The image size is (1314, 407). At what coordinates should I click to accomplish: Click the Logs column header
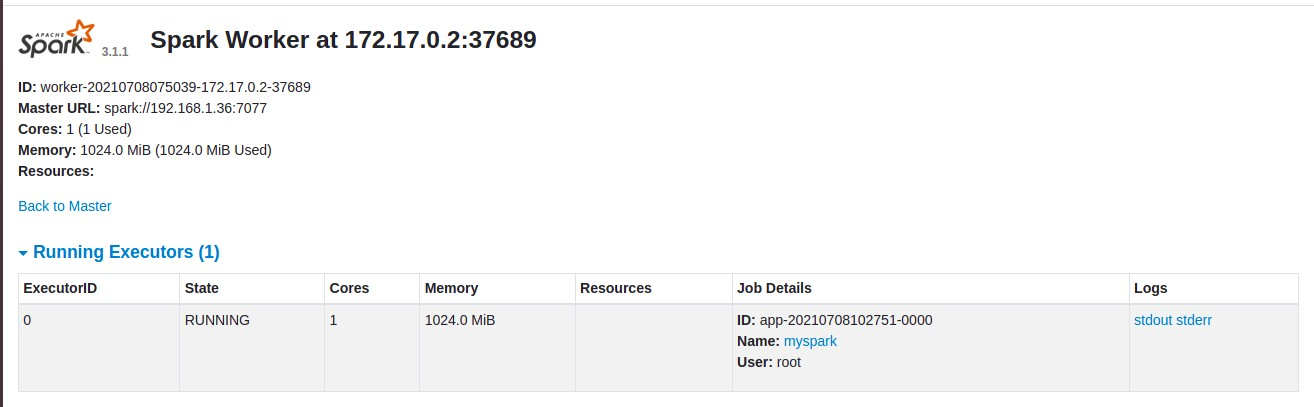coord(1151,288)
